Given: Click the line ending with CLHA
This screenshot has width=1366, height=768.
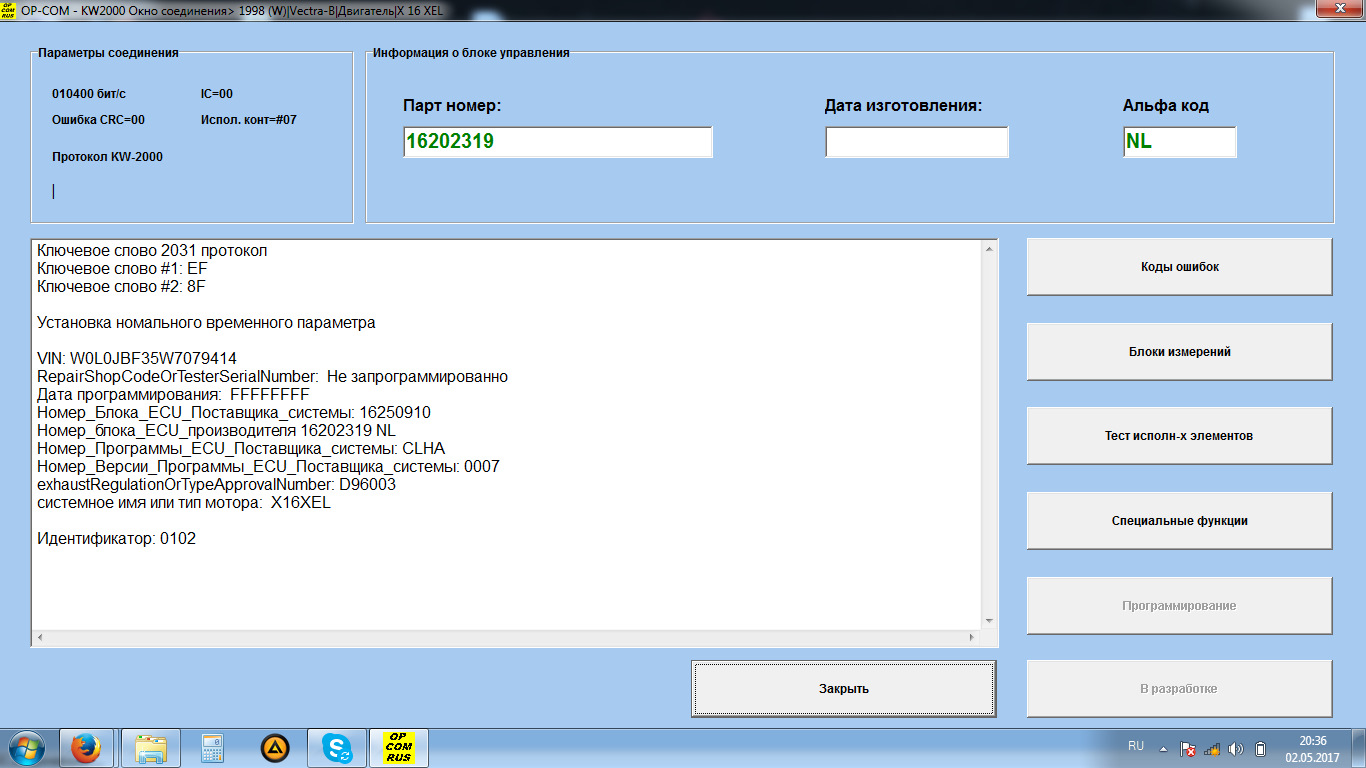Looking at the screenshot, I should click(241, 448).
